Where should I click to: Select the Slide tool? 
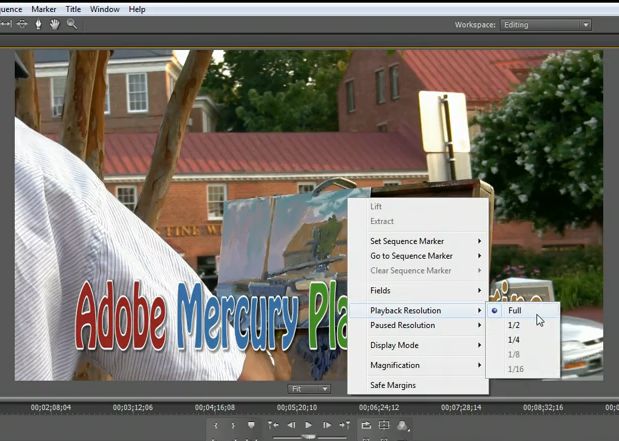(x=22, y=24)
